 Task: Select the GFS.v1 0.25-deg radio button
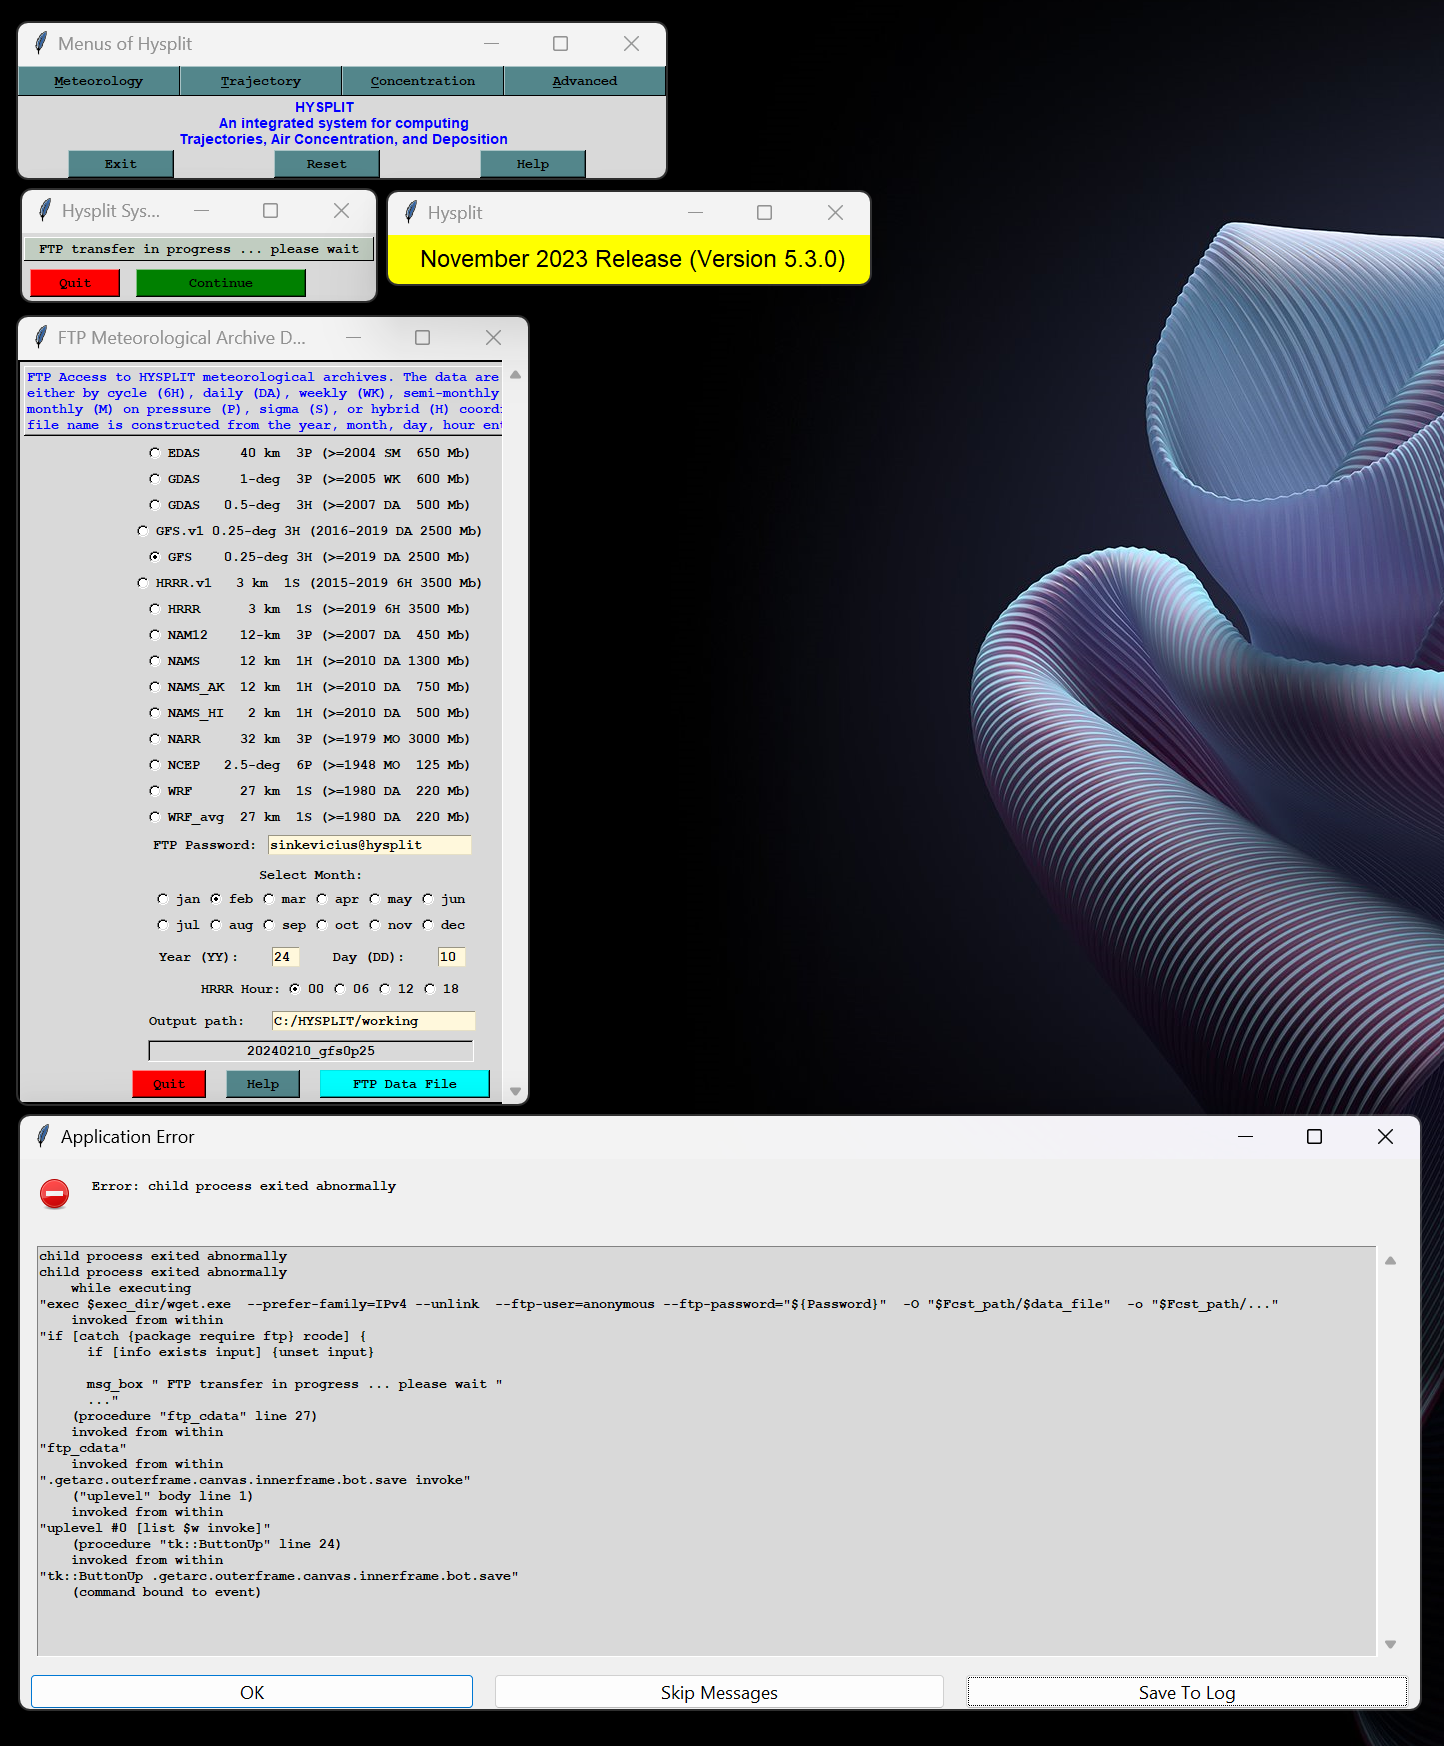[143, 531]
